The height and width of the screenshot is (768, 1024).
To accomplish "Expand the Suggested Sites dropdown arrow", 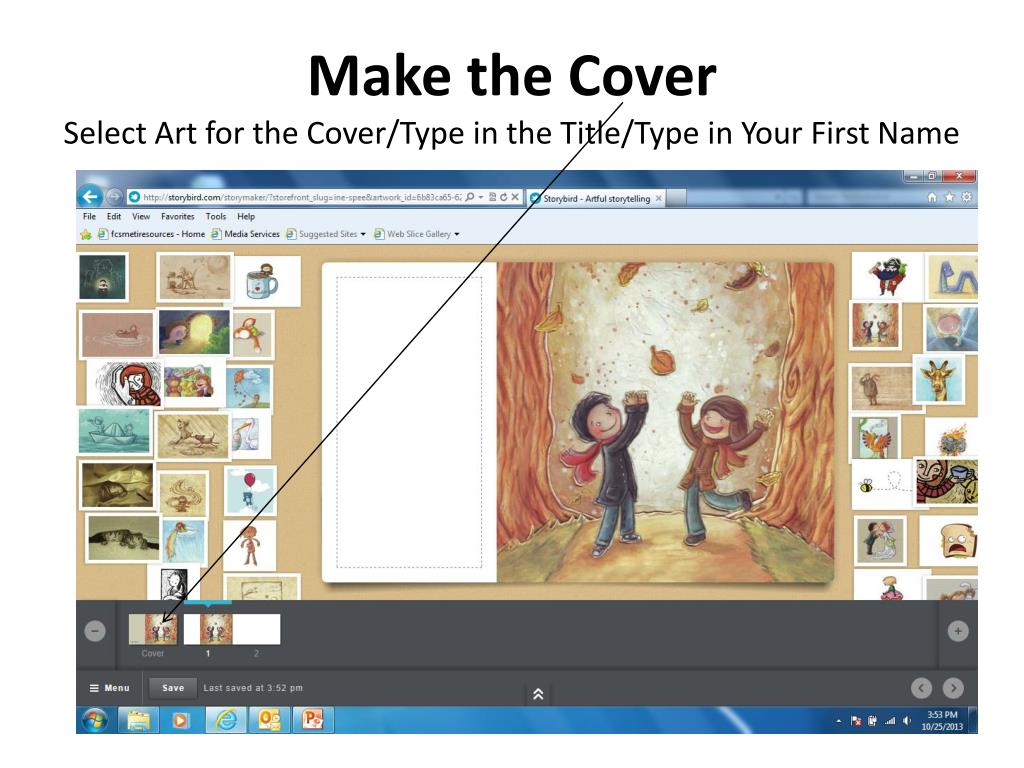I will [363, 234].
